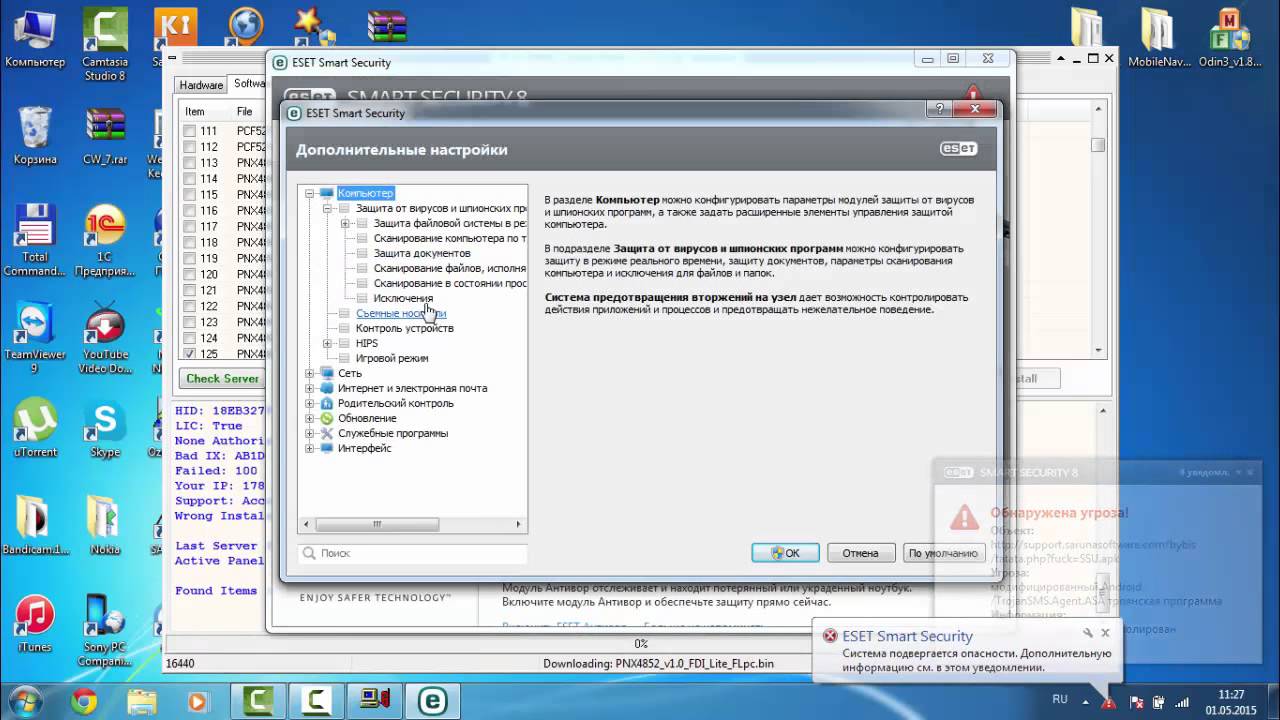Select the CW_7.rar archive on desktop
The image size is (1280, 720).
(x=105, y=135)
